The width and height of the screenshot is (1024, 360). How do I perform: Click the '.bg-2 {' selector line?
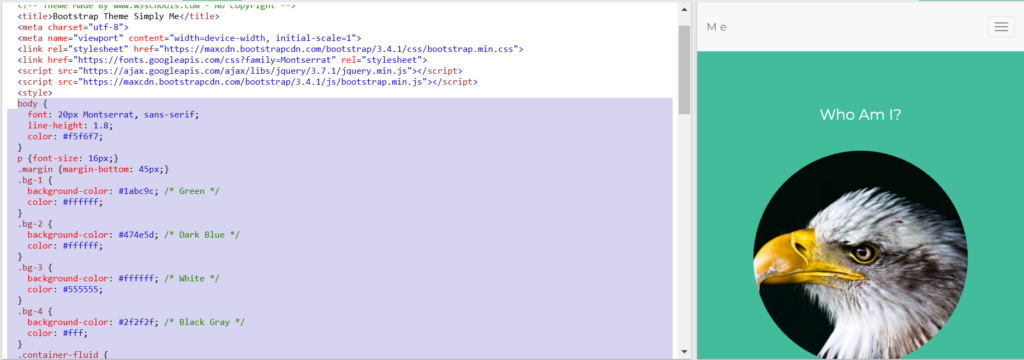[35, 224]
